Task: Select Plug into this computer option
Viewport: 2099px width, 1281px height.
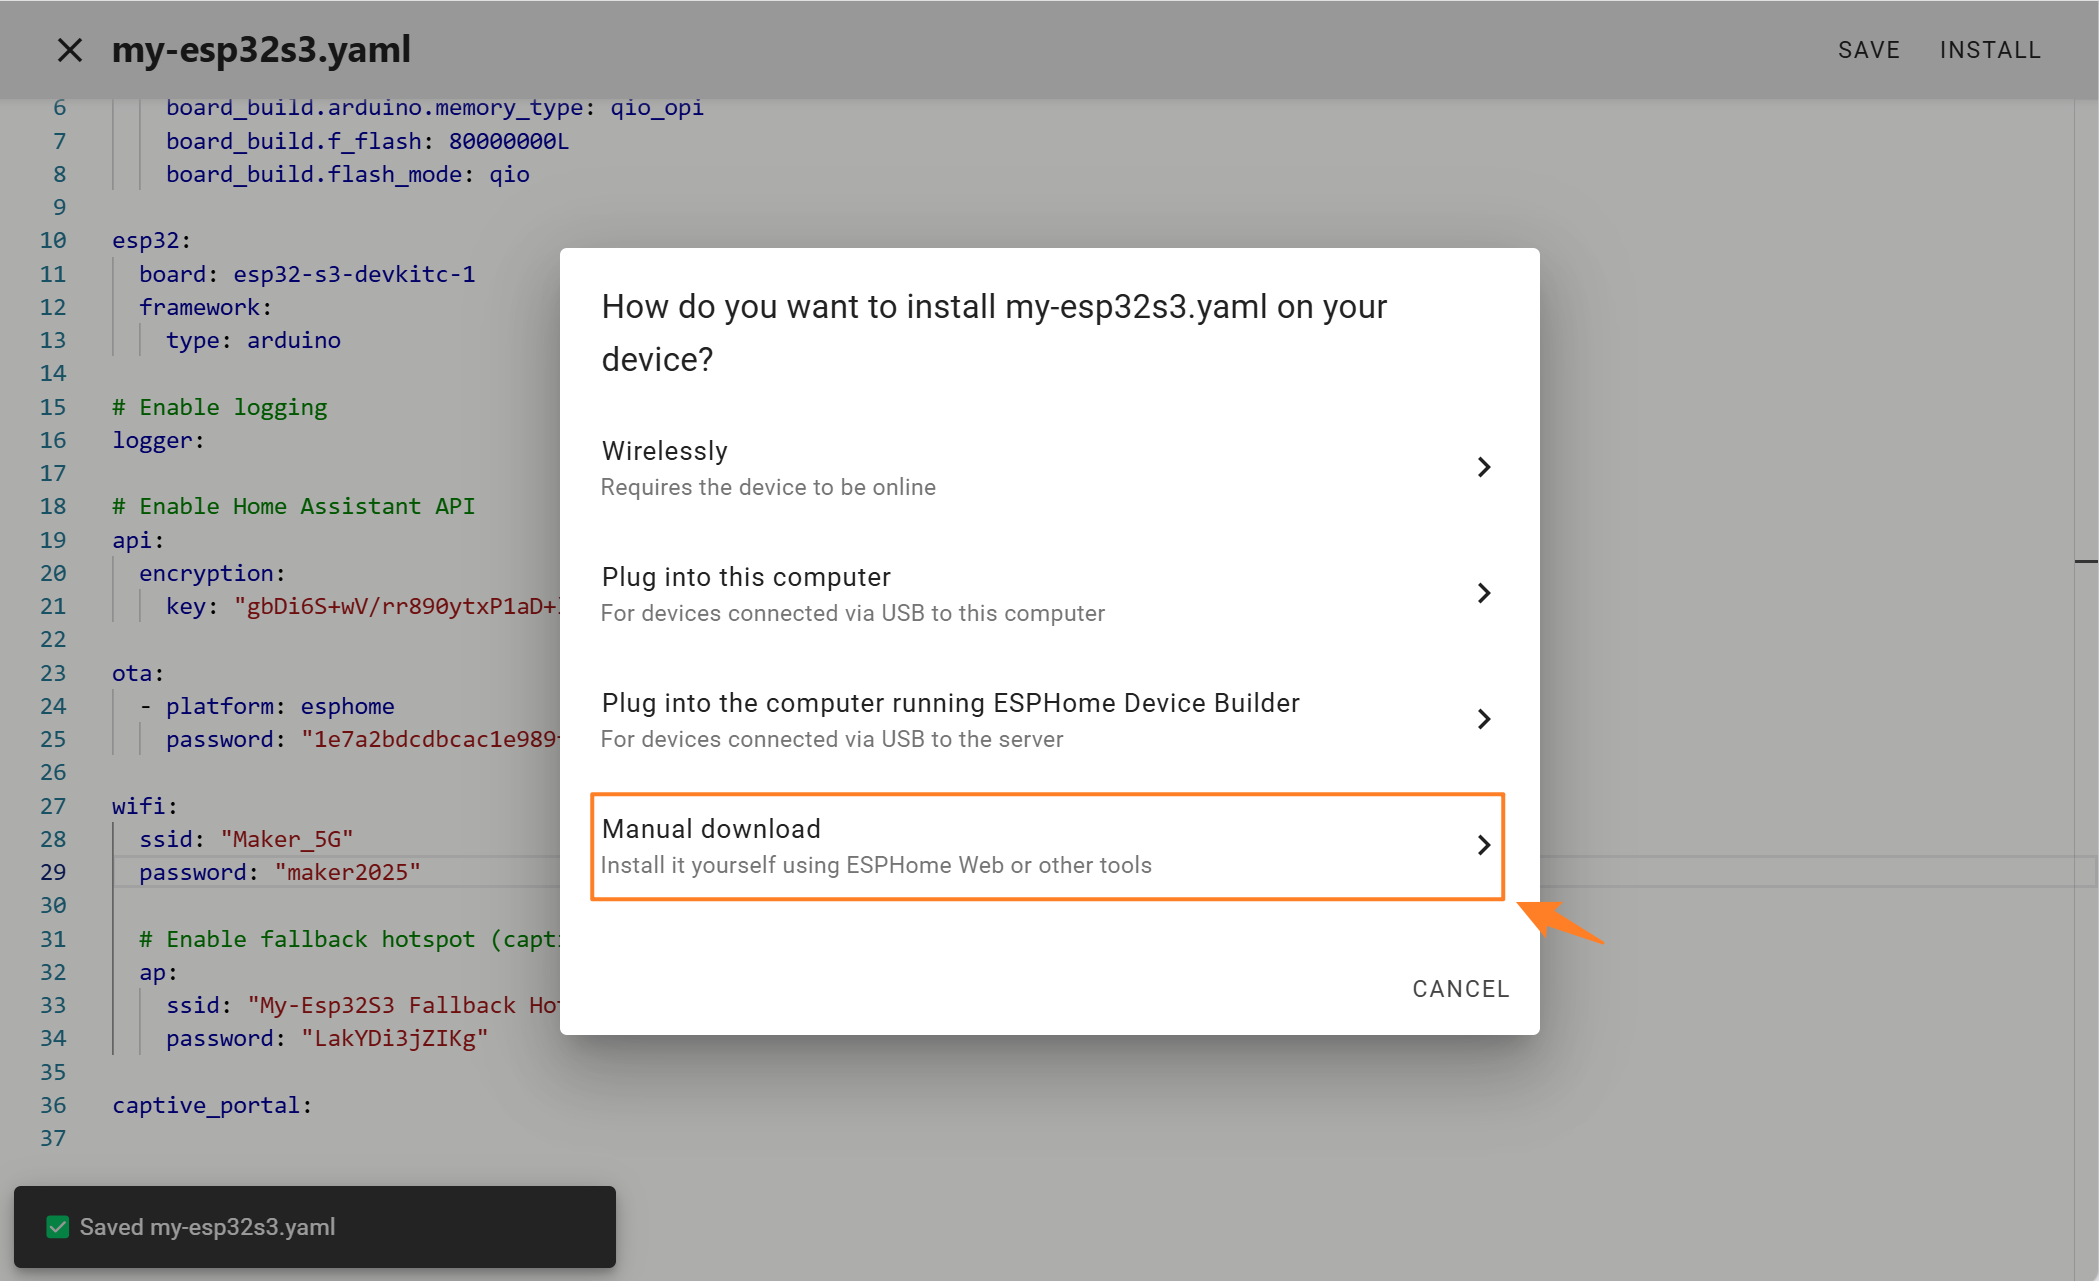Action: point(1048,593)
